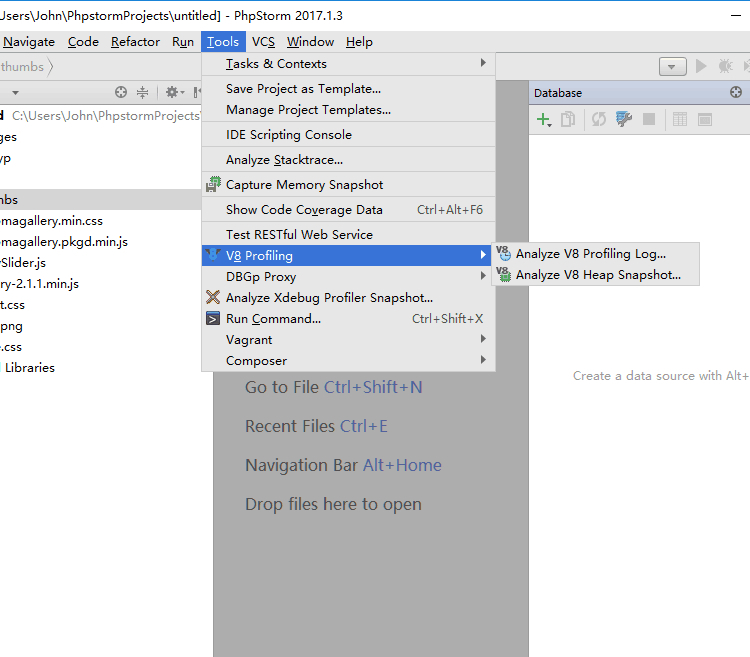Image resolution: width=750 pixels, height=657 pixels.
Task: Add a new data source with plus icon
Action: click(x=544, y=120)
